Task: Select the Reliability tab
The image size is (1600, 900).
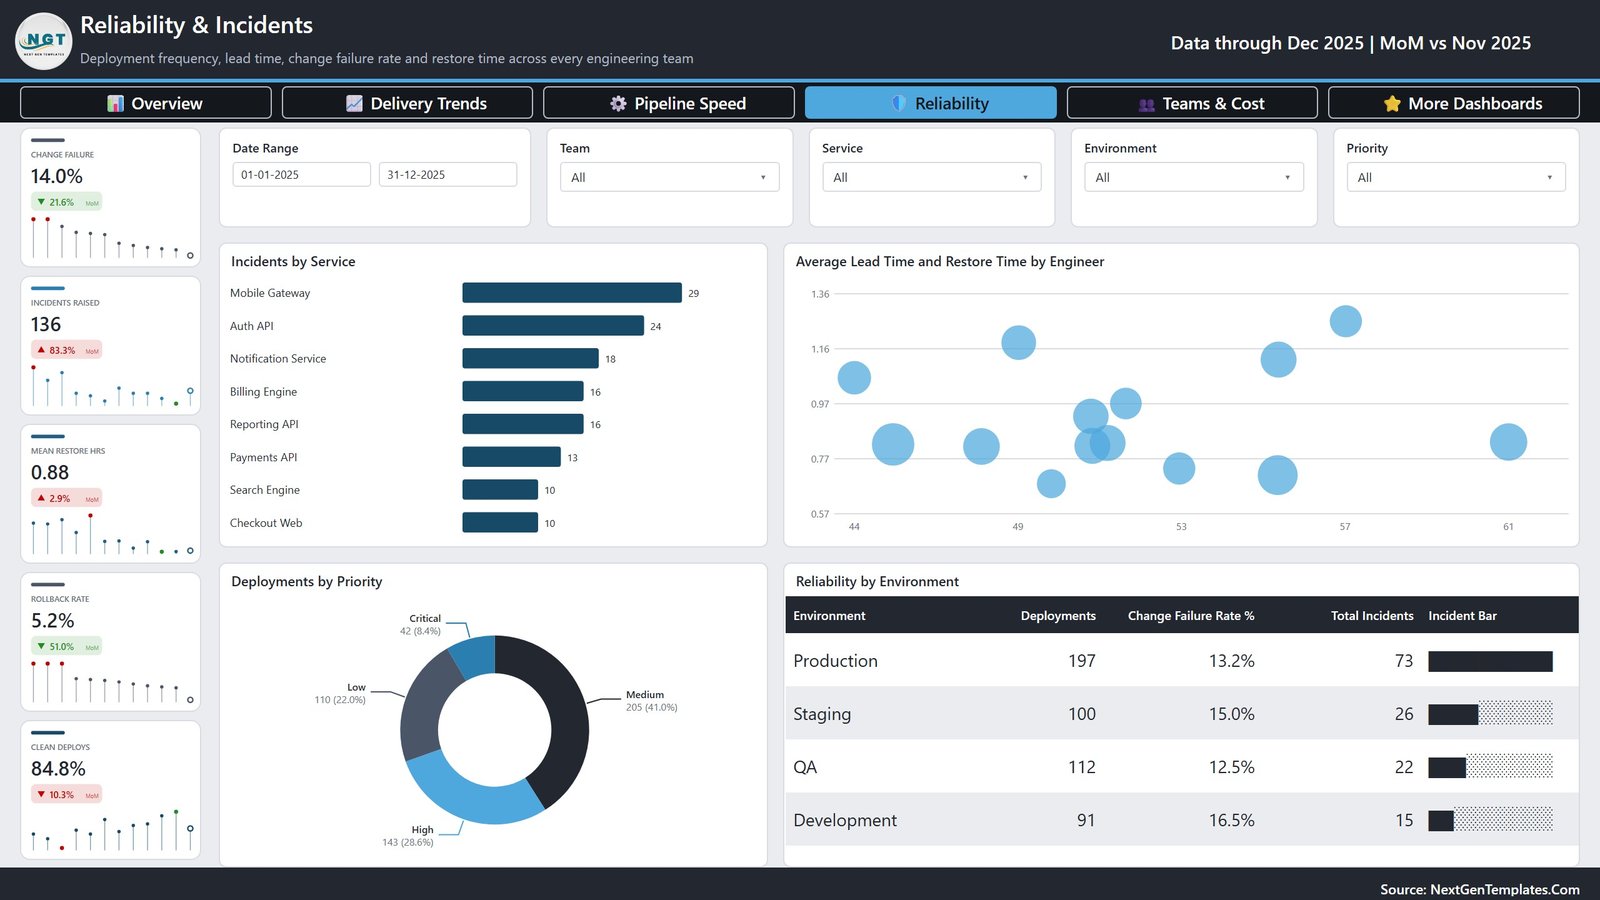Action: [931, 103]
